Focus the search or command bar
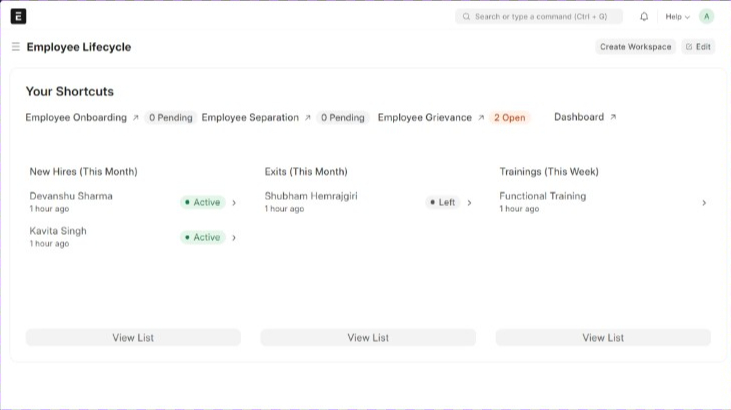 click(x=540, y=17)
